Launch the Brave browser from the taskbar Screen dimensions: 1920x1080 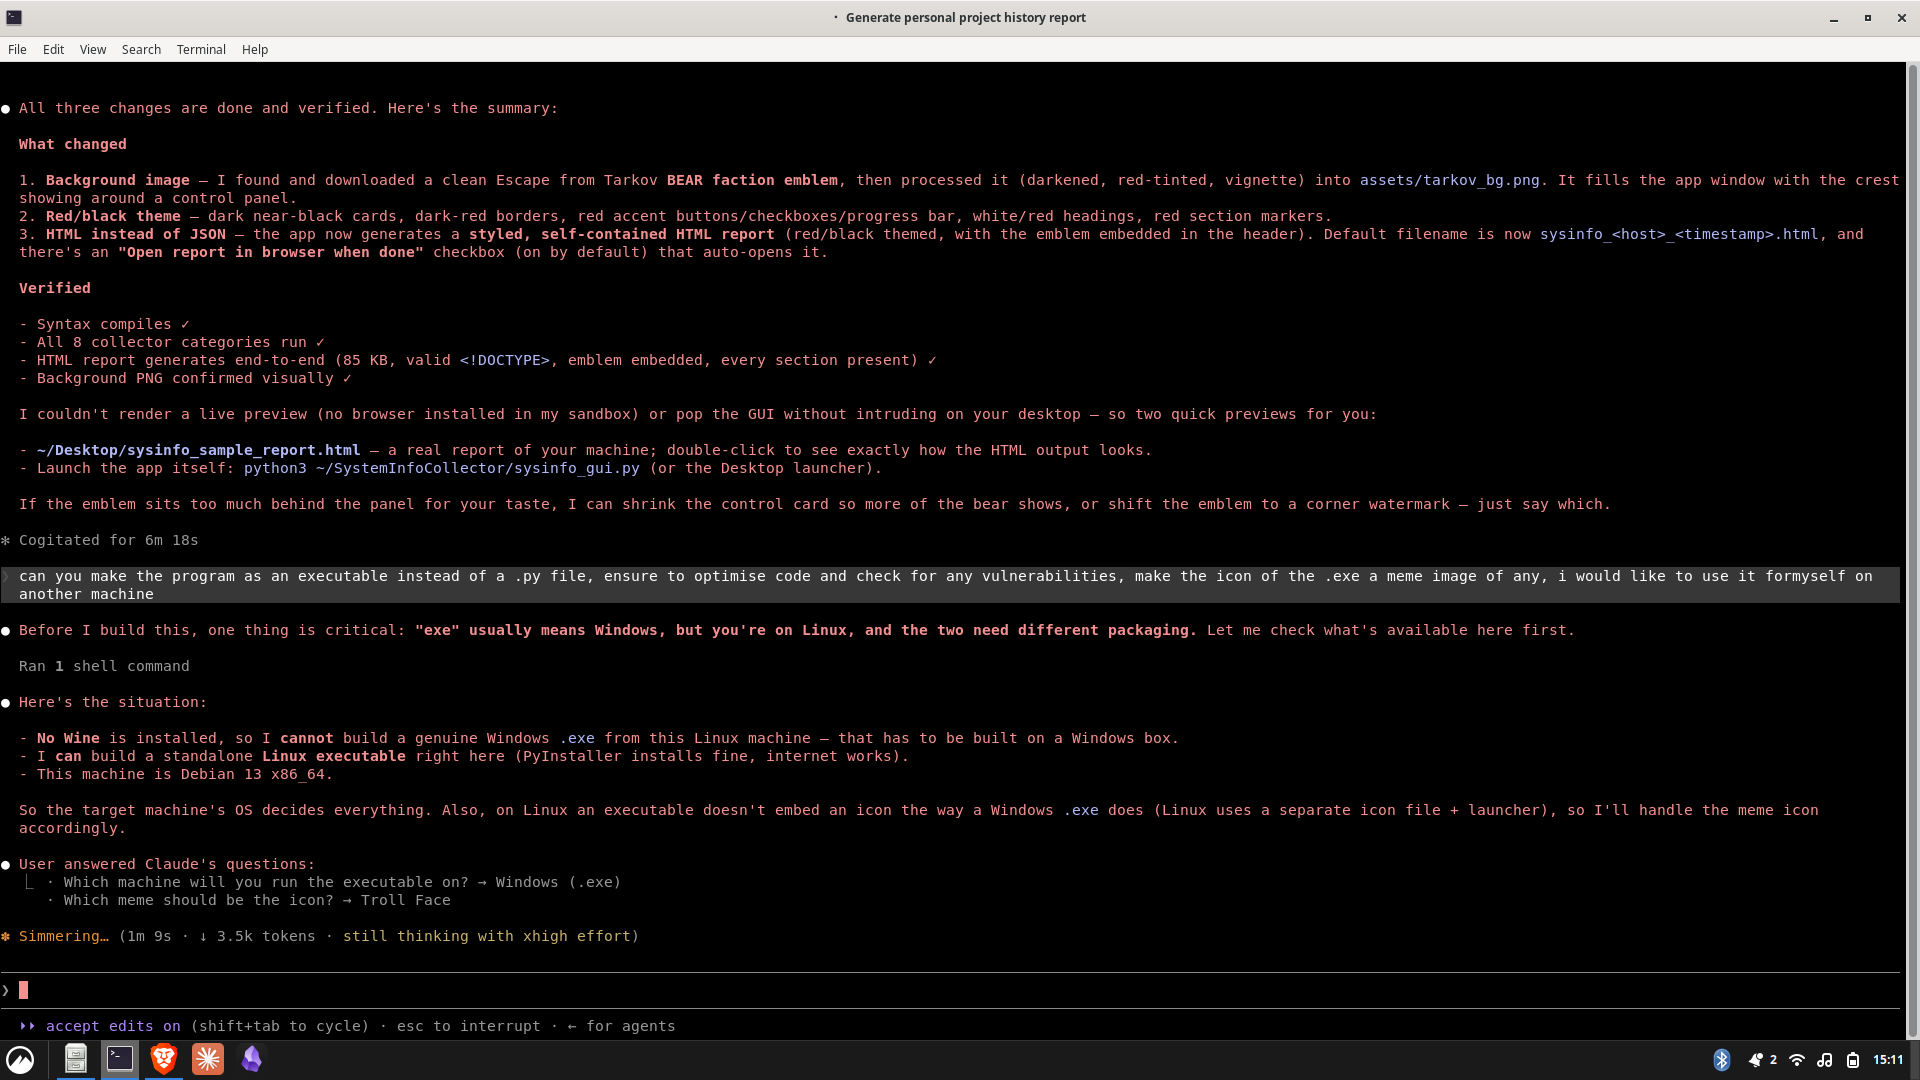(x=164, y=1058)
